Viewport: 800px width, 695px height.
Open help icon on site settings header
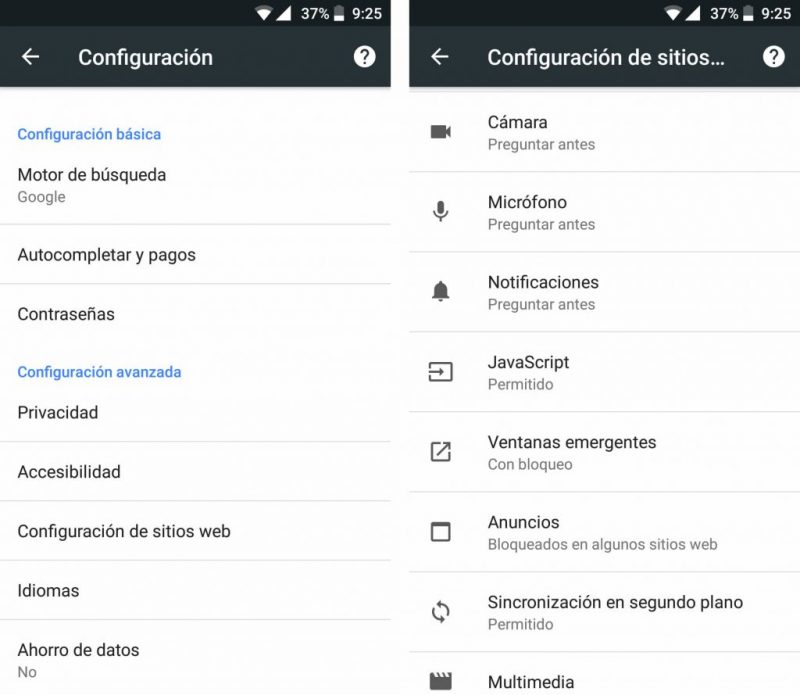tap(773, 57)
